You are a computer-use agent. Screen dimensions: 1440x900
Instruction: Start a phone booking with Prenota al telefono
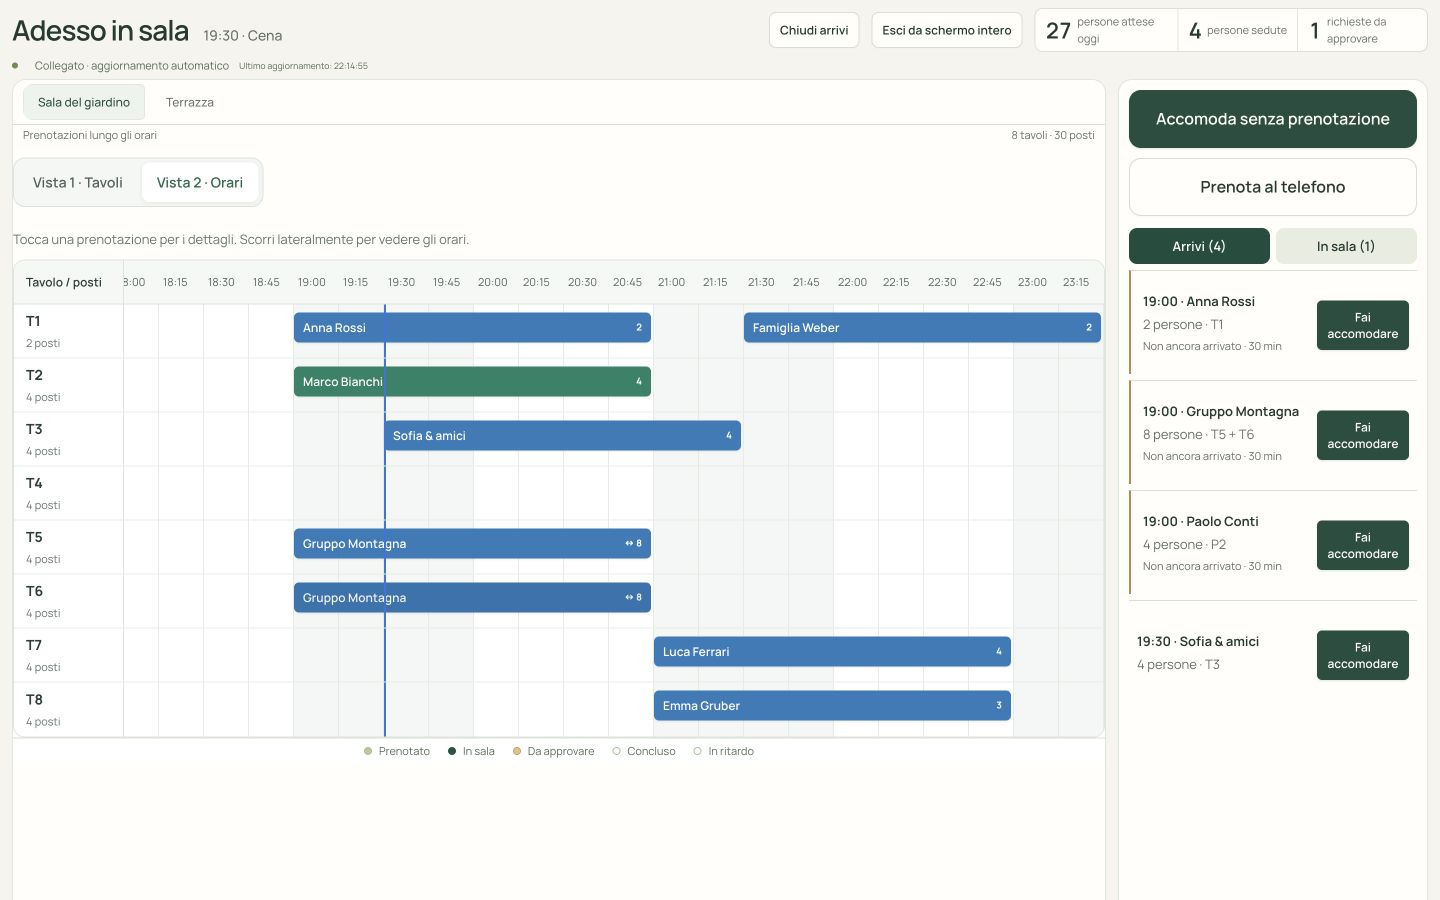coord(1273,187)
